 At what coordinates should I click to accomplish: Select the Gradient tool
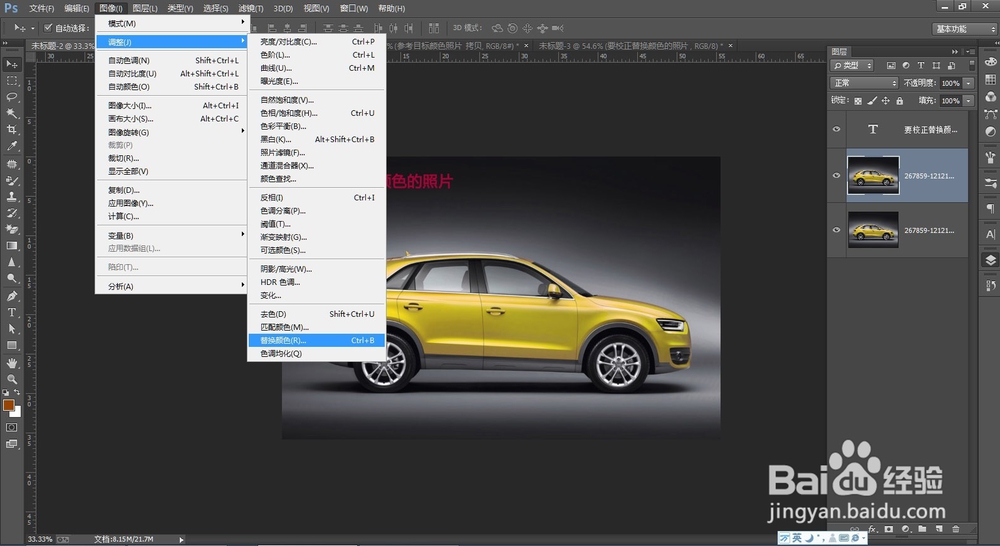(11, 246)
